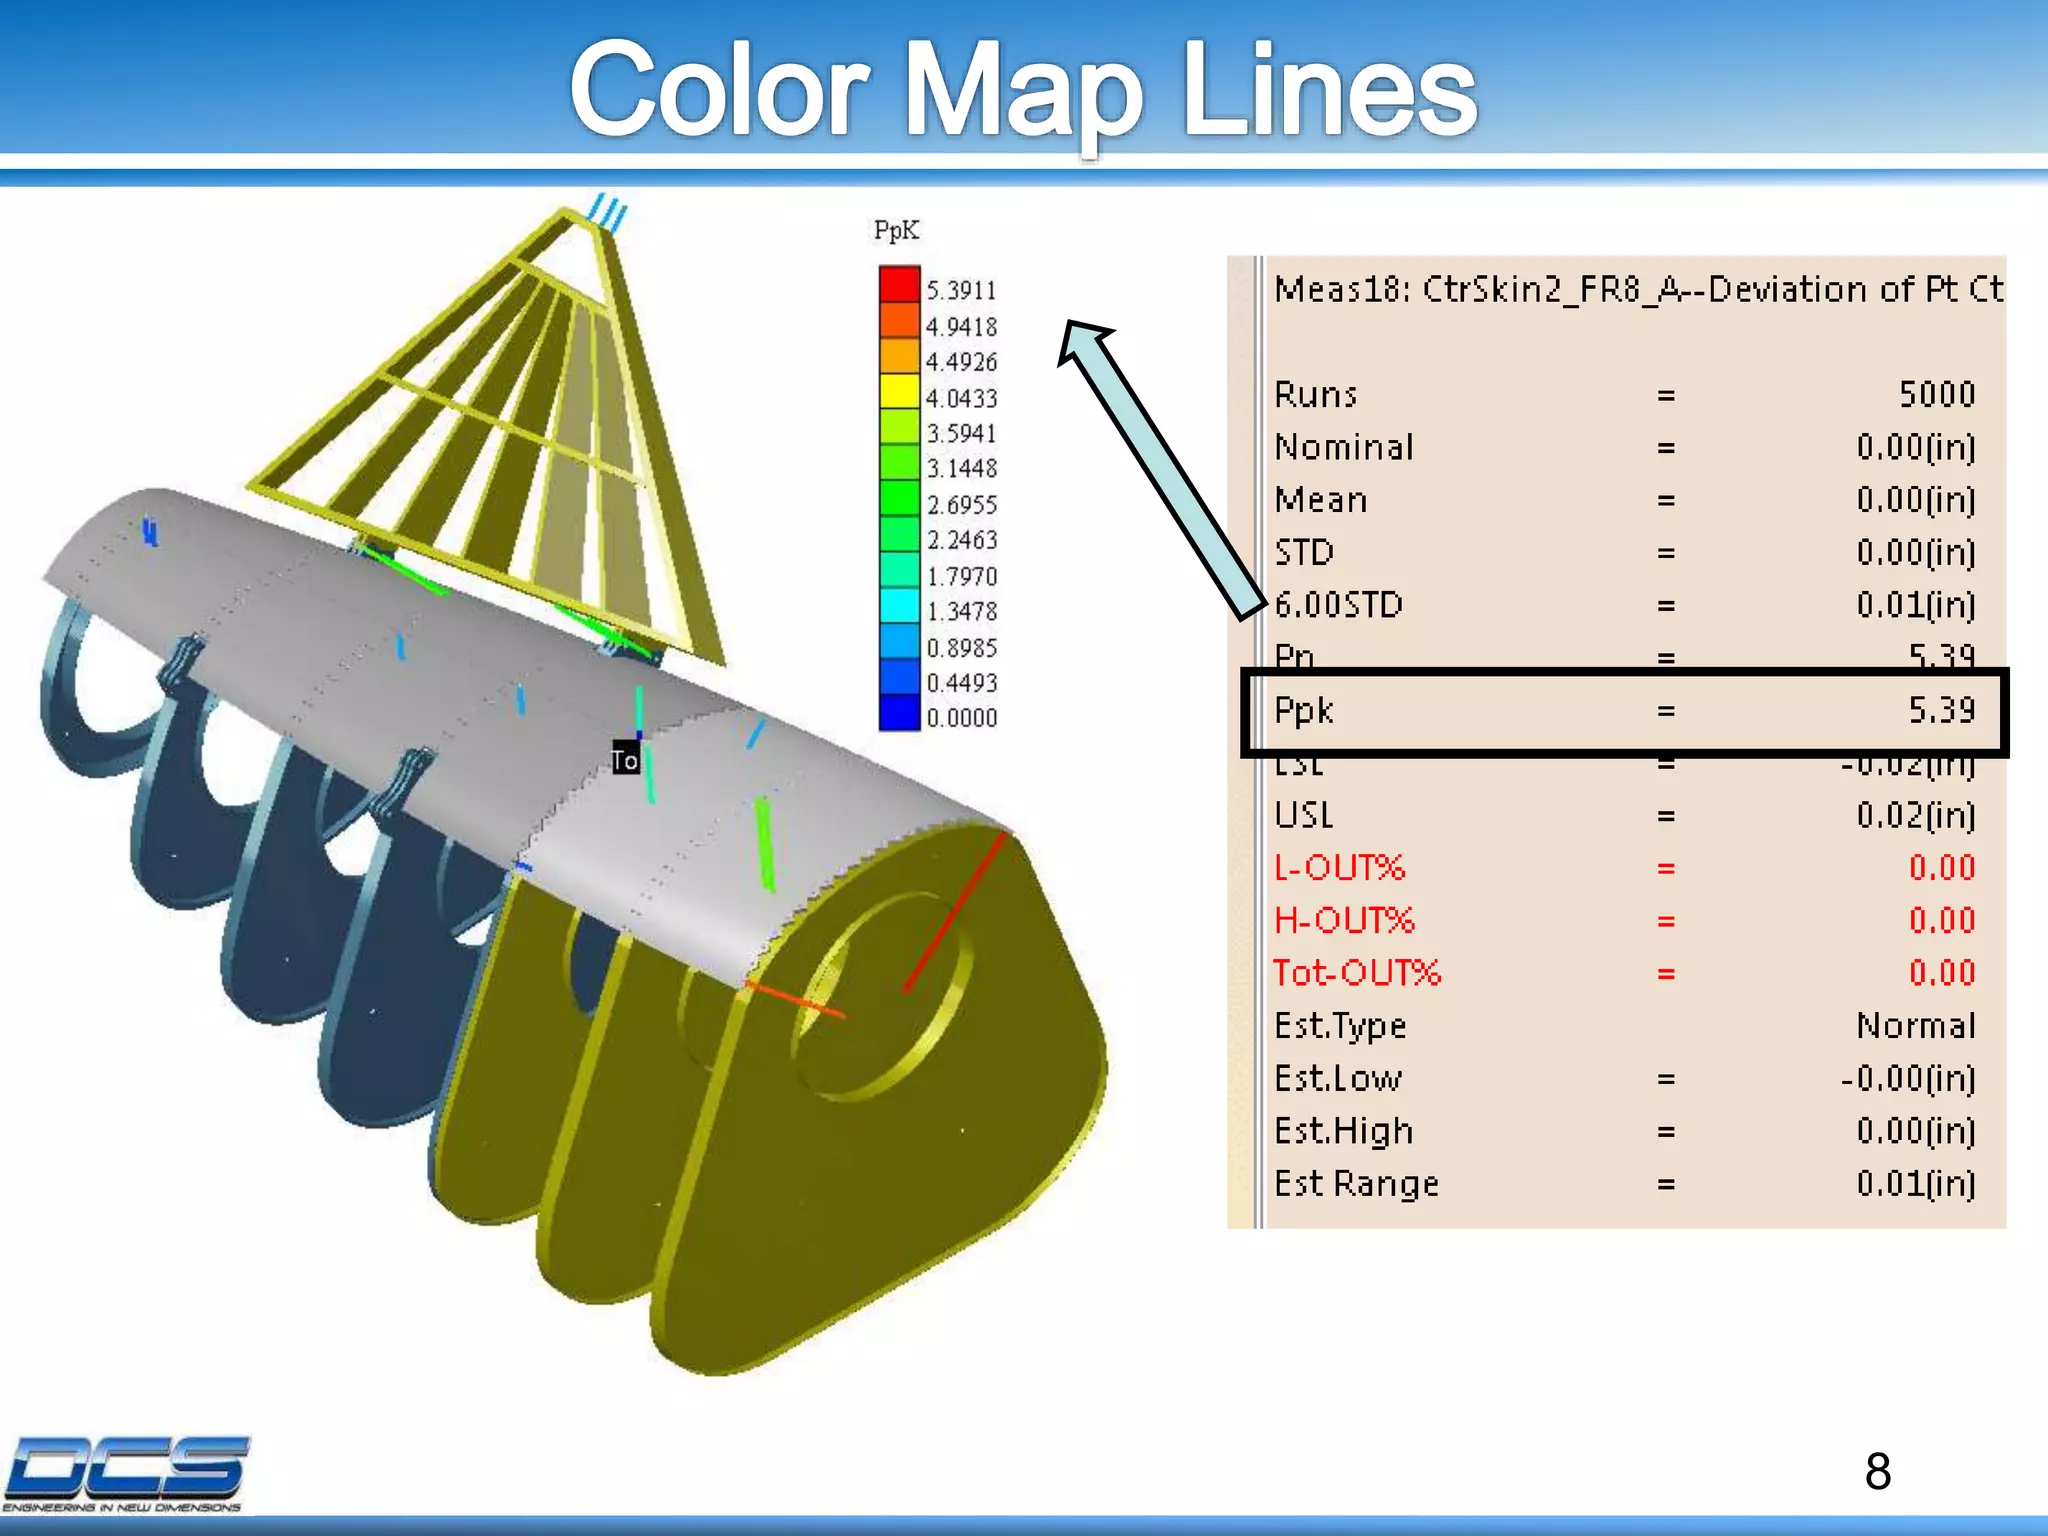
Task: Click the red 5.3911 color swatch
Action: pyautogui.click(x=898, y=284)
